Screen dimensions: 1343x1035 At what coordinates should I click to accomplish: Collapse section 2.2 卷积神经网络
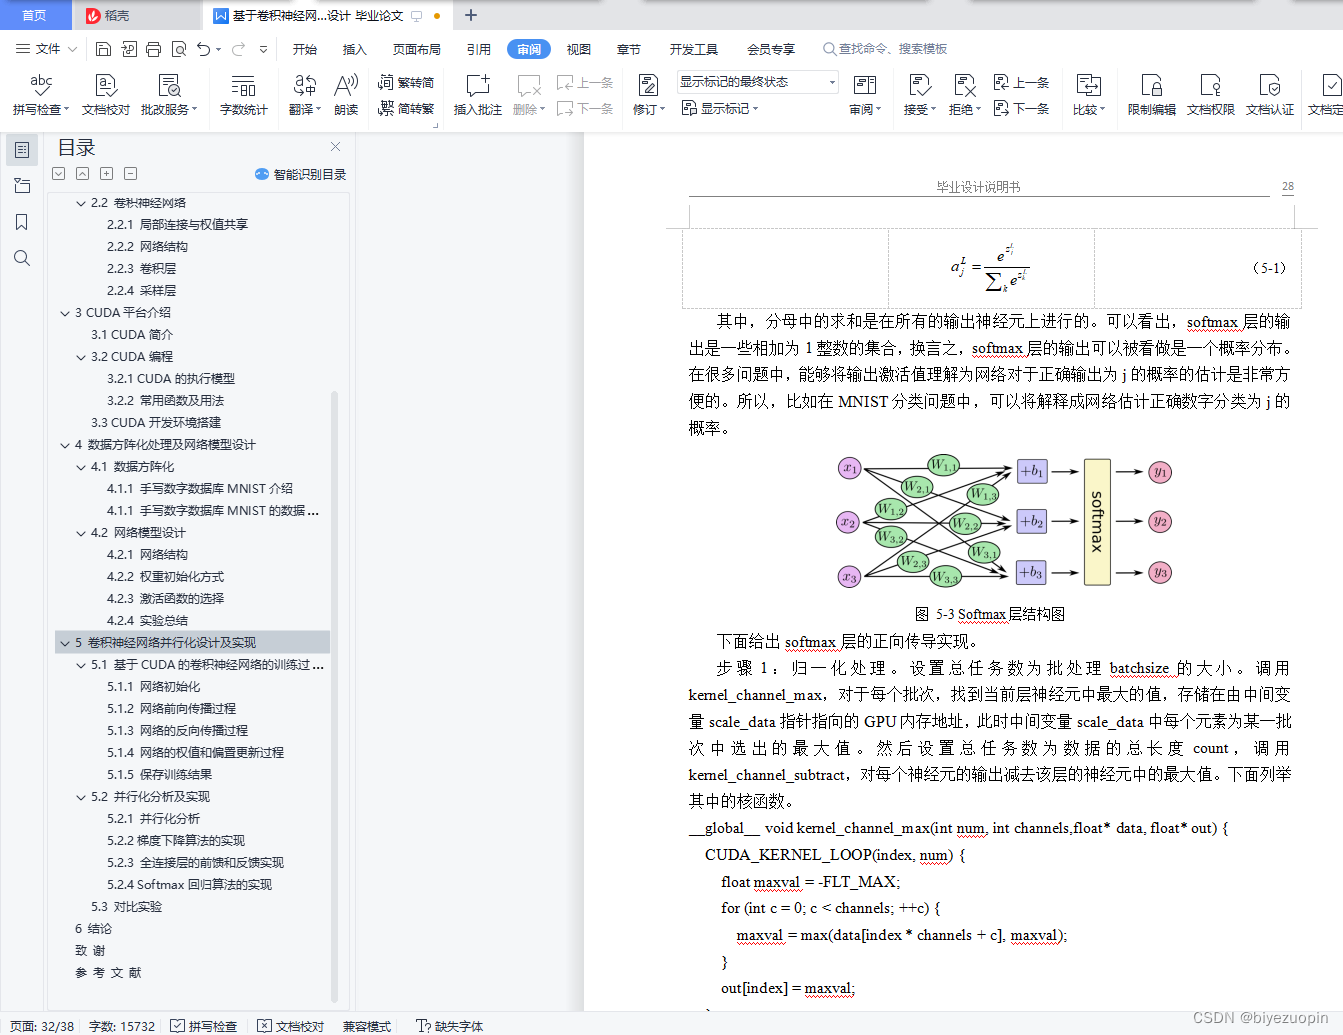(81, 203)
